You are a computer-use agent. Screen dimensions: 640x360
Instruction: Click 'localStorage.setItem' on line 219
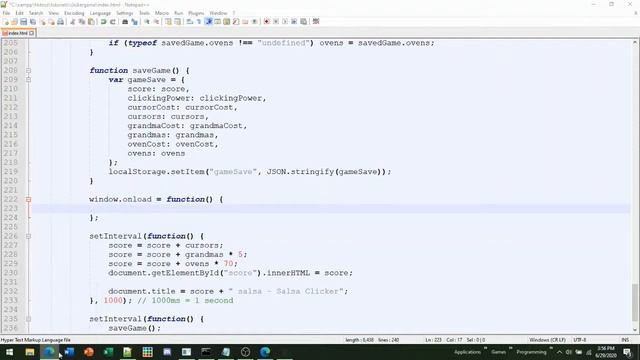tap(156, 172)
